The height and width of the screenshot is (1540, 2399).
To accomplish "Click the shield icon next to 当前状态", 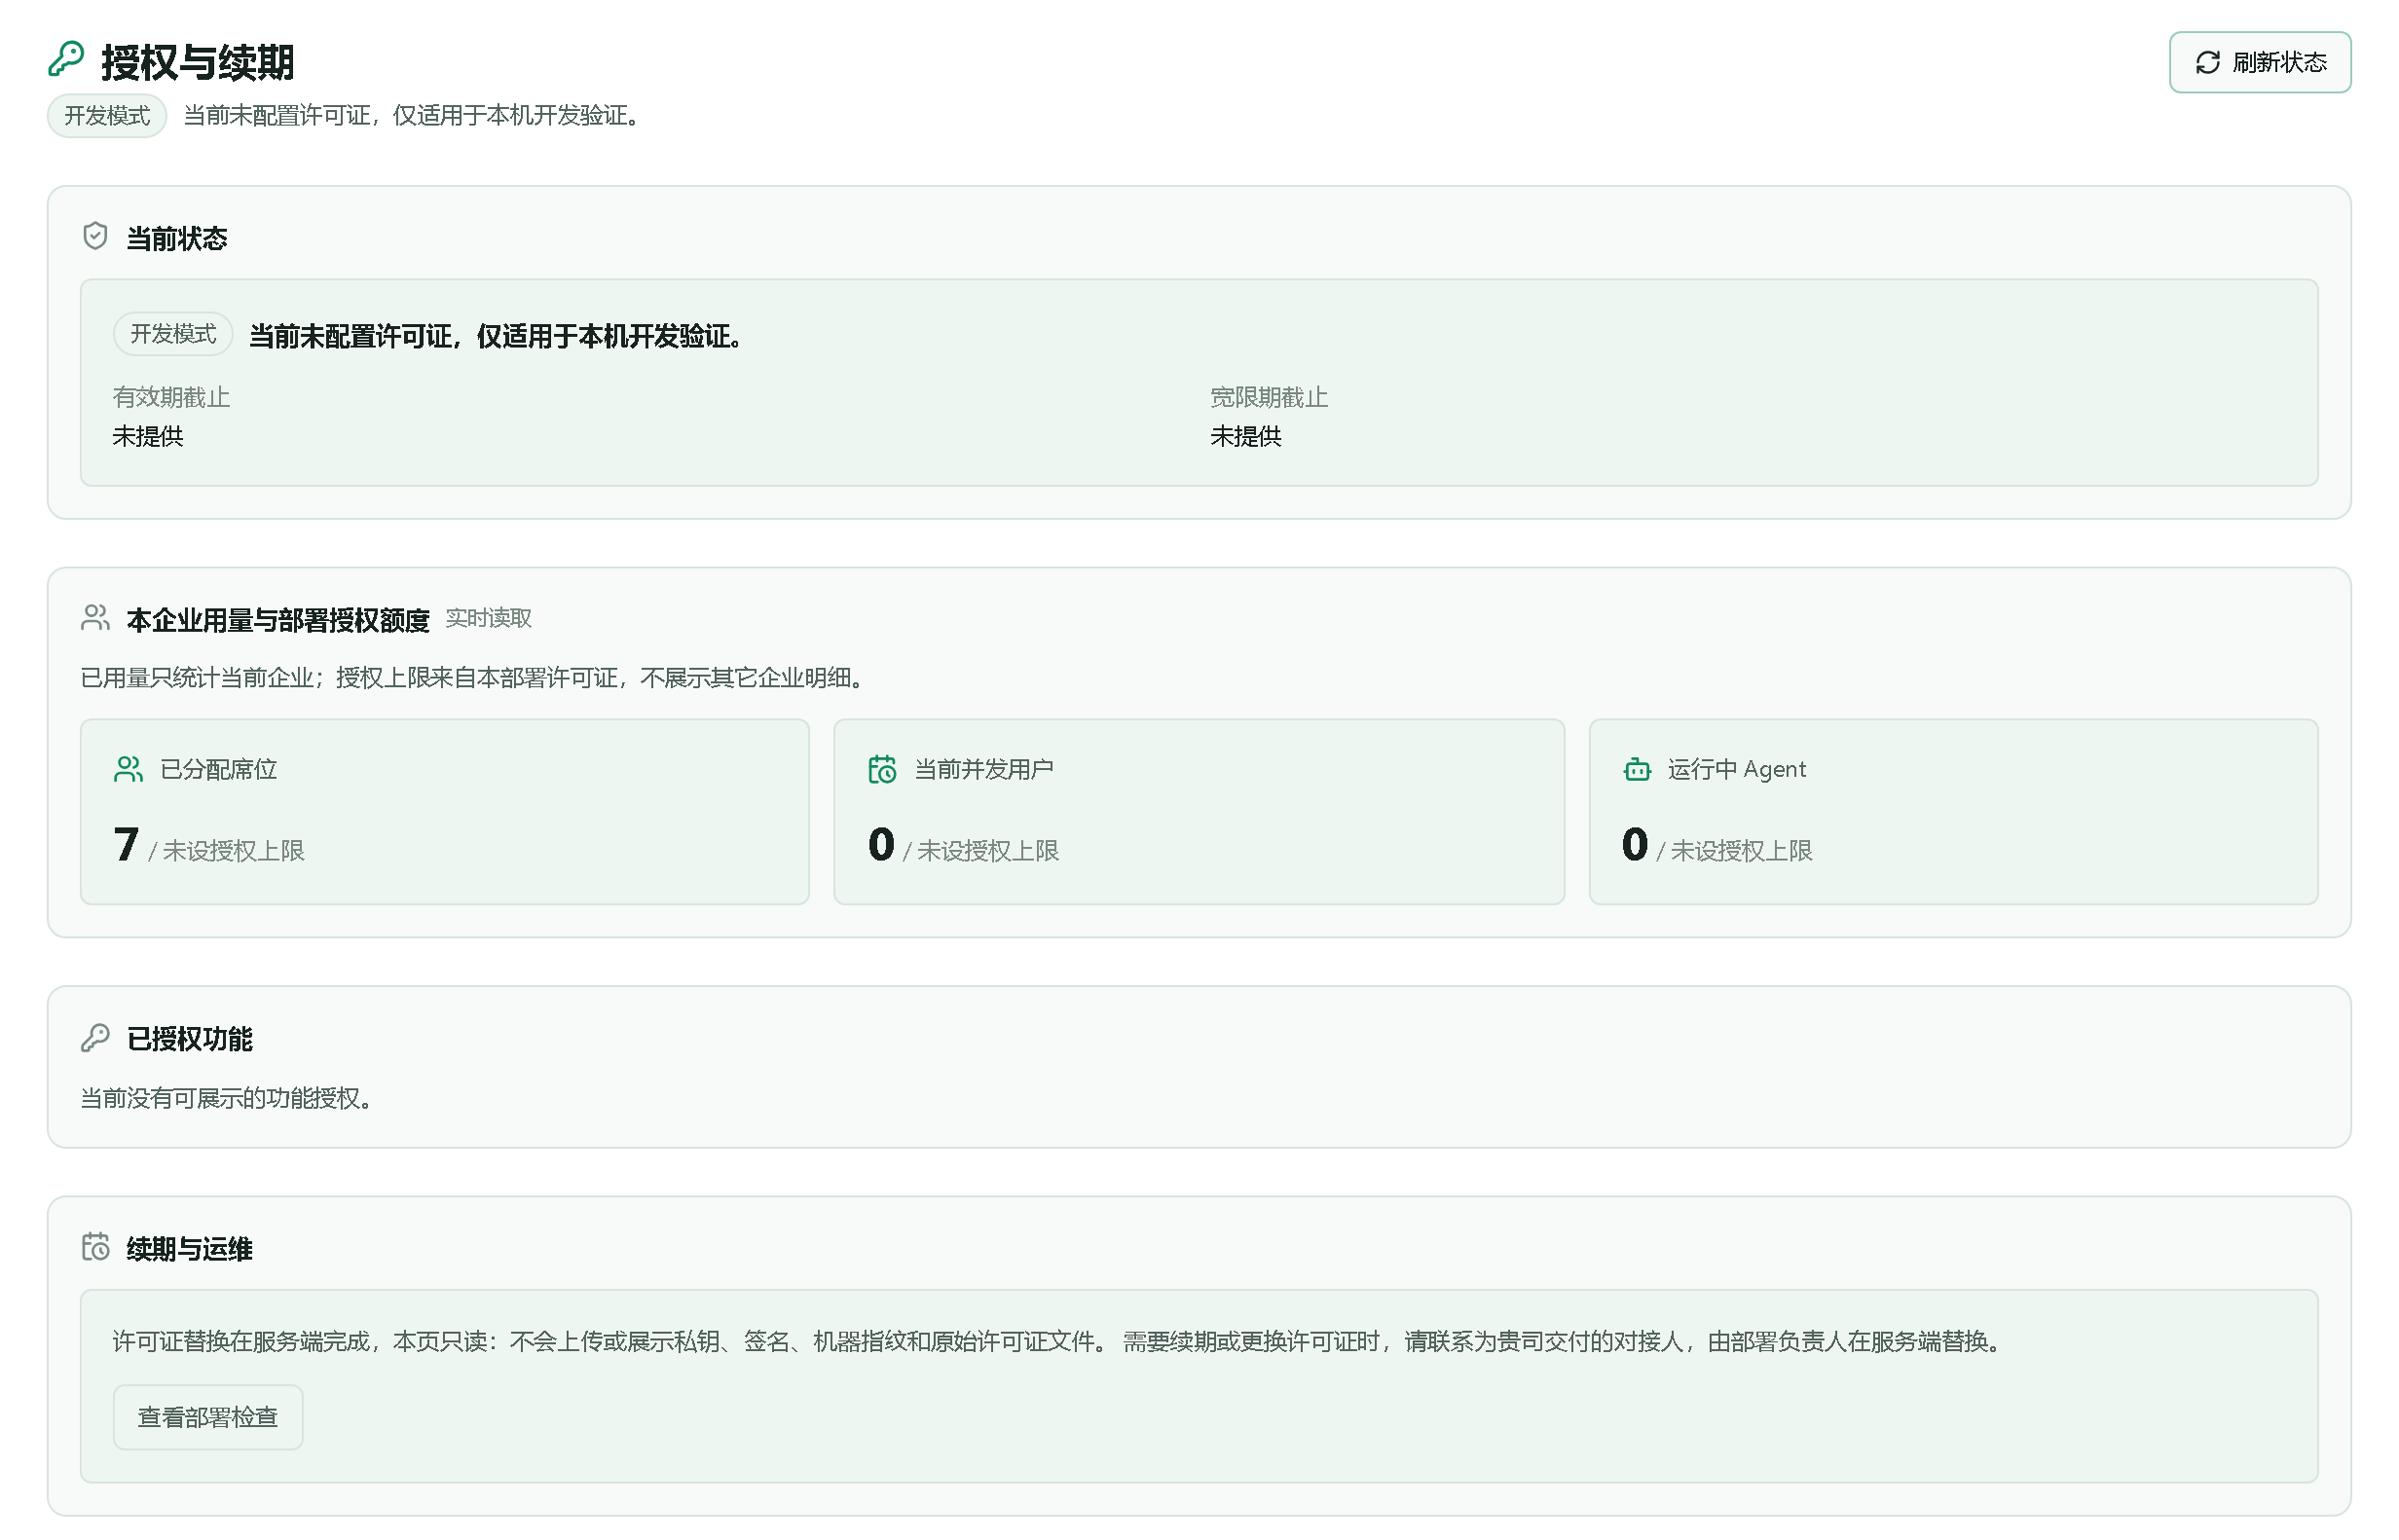I will pos(95,236).
